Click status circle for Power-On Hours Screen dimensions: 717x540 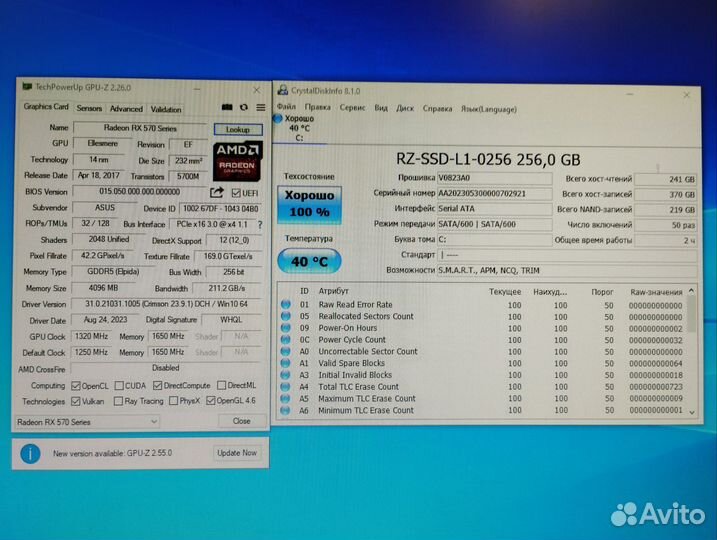tap(286, 328)
